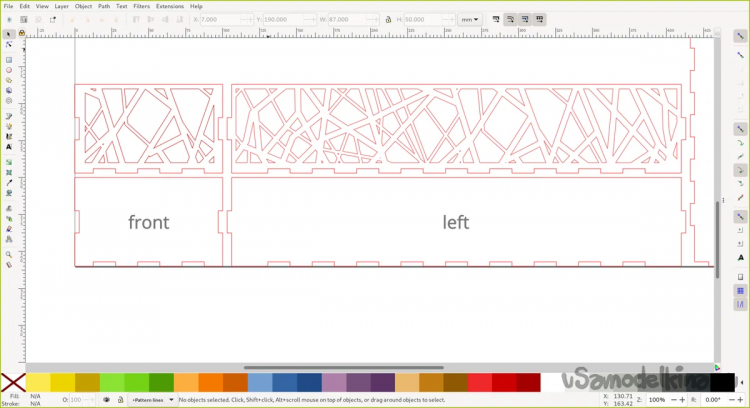
Task: Open the Path menu
Action: click(104, 6)
